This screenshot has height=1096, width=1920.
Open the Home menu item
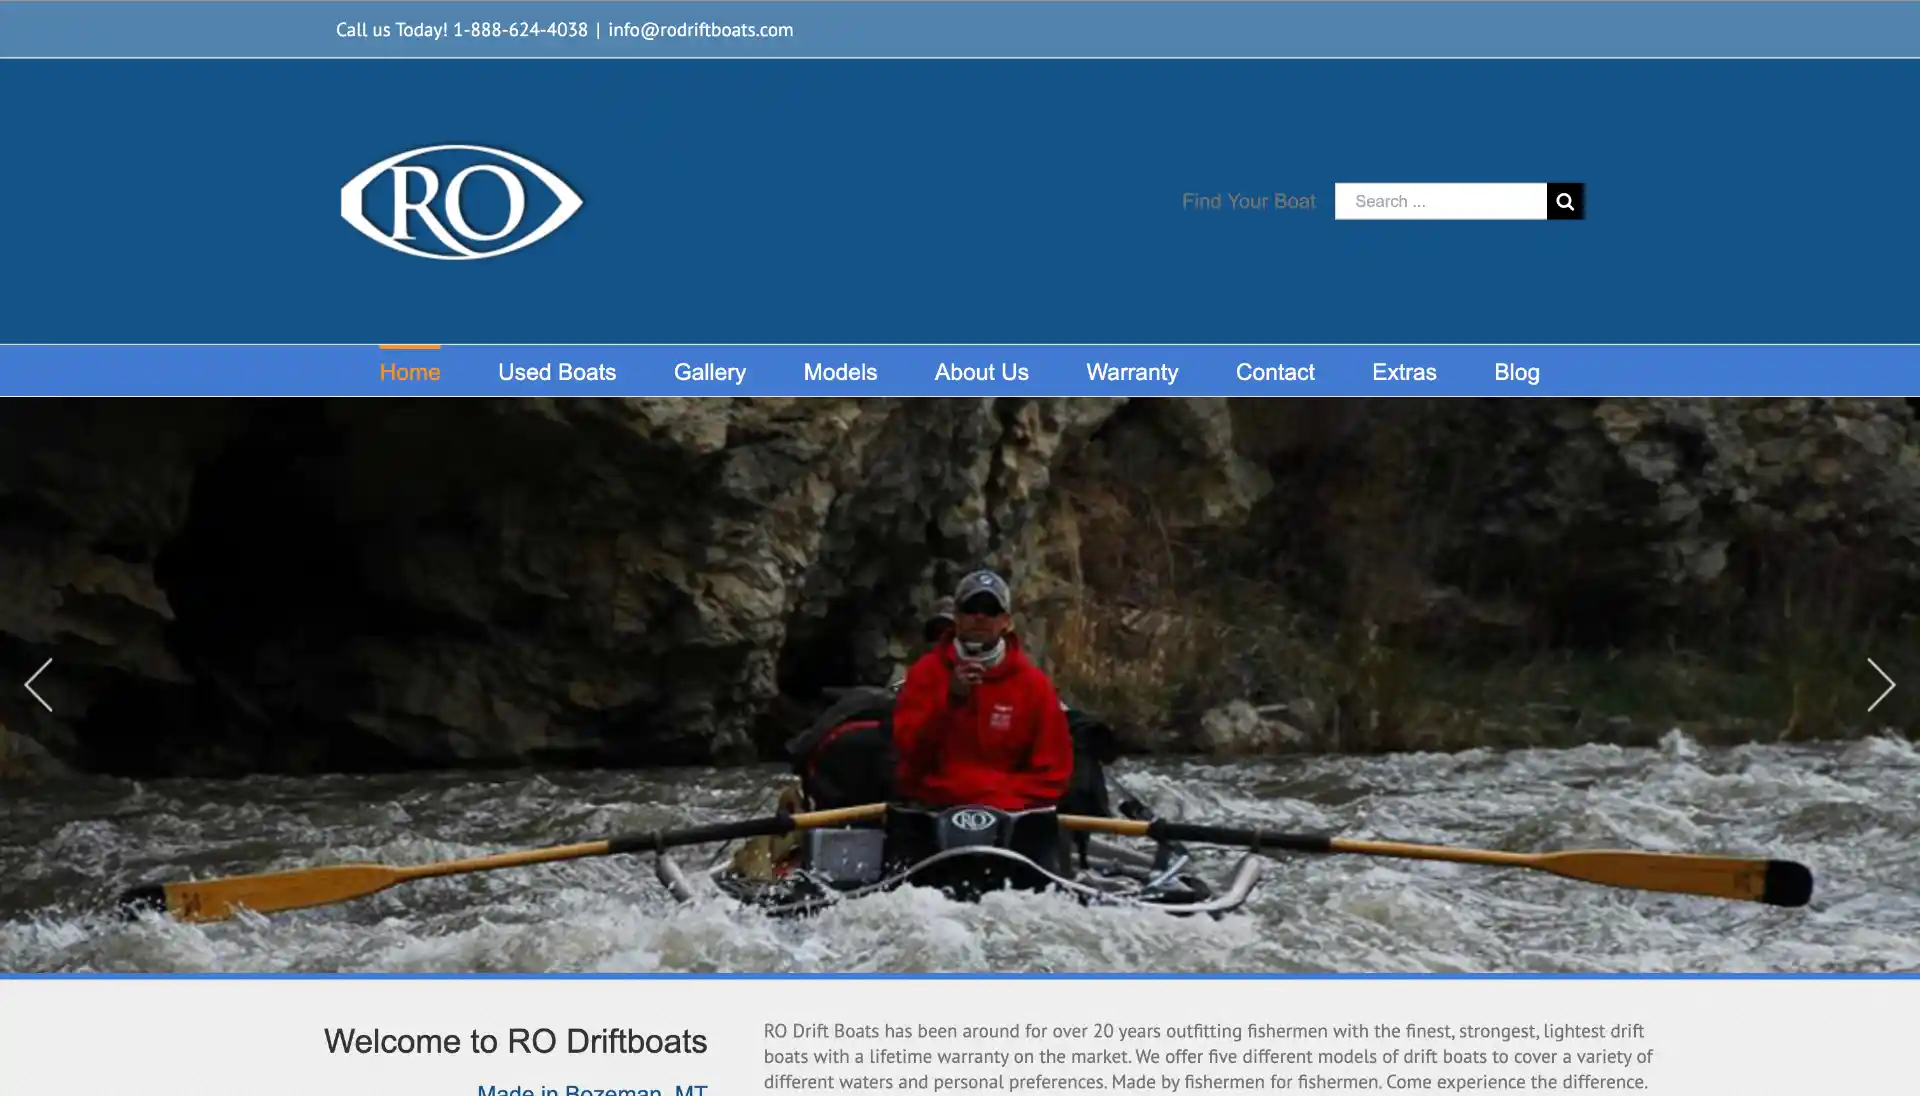click(410, 372)
